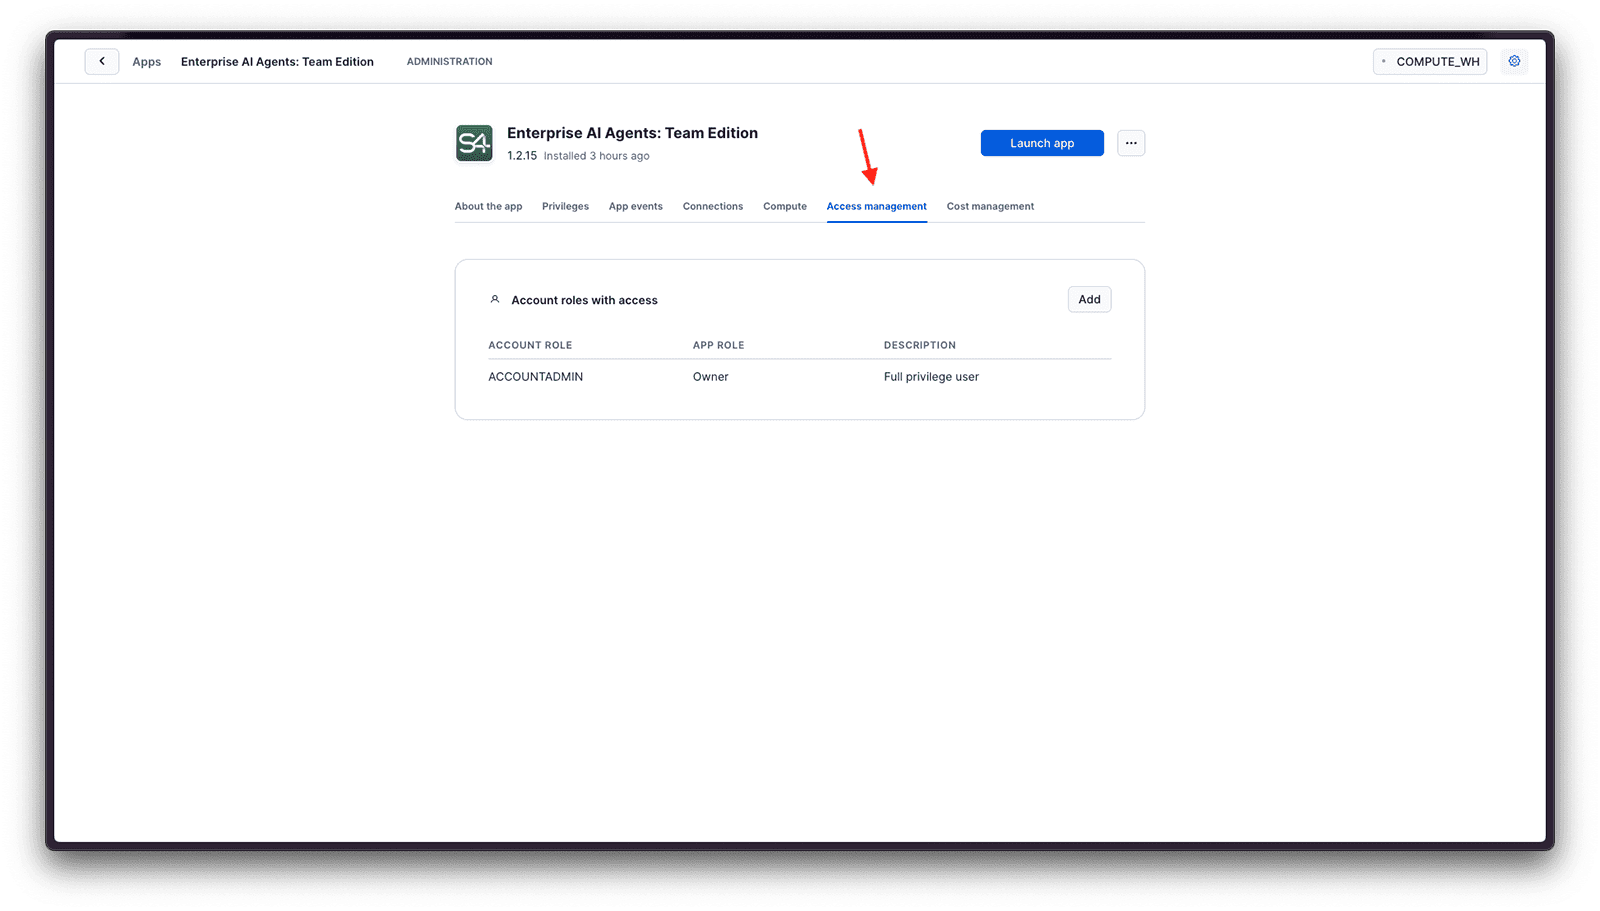Click Add to grant a role access

[1089, 299]
